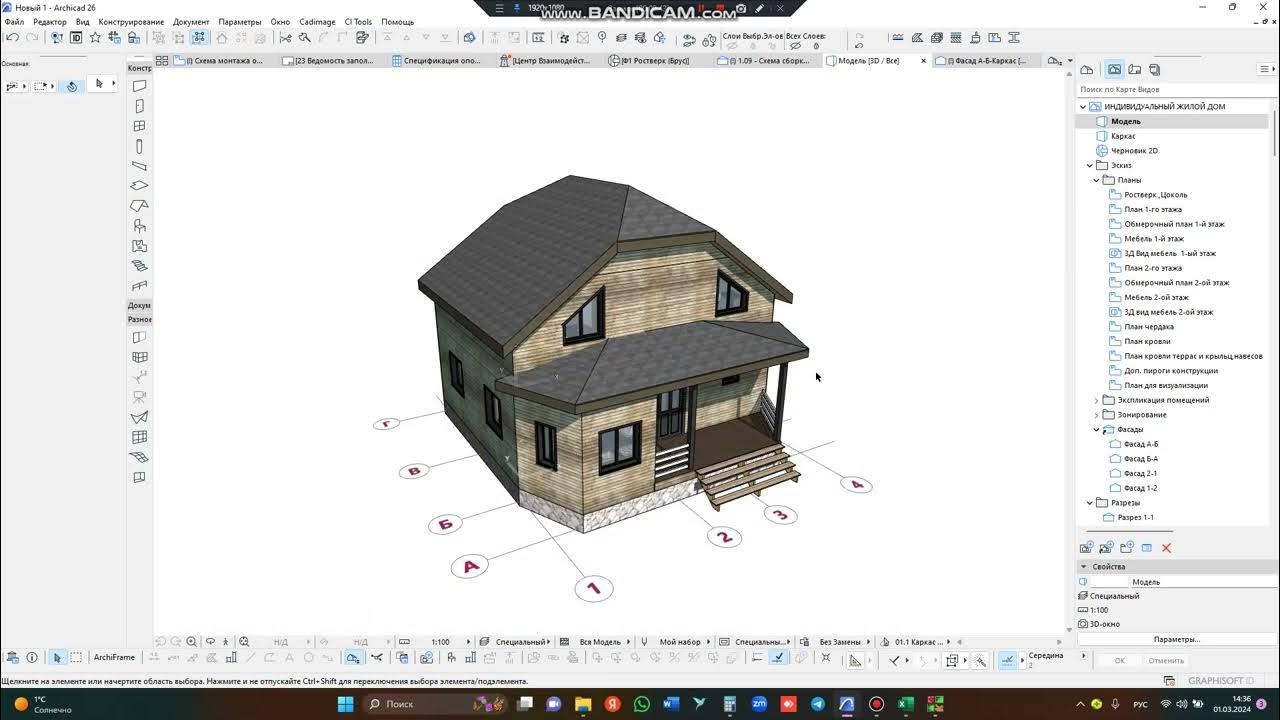Select the Beam tool in toolbox
This screenshot has height=720, width=1280.
coord(140,166)
